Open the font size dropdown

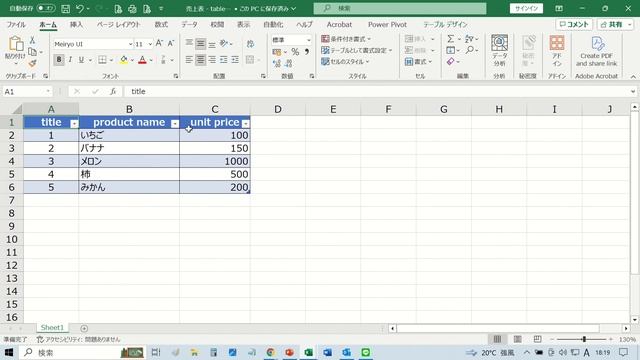click(150, 44)
